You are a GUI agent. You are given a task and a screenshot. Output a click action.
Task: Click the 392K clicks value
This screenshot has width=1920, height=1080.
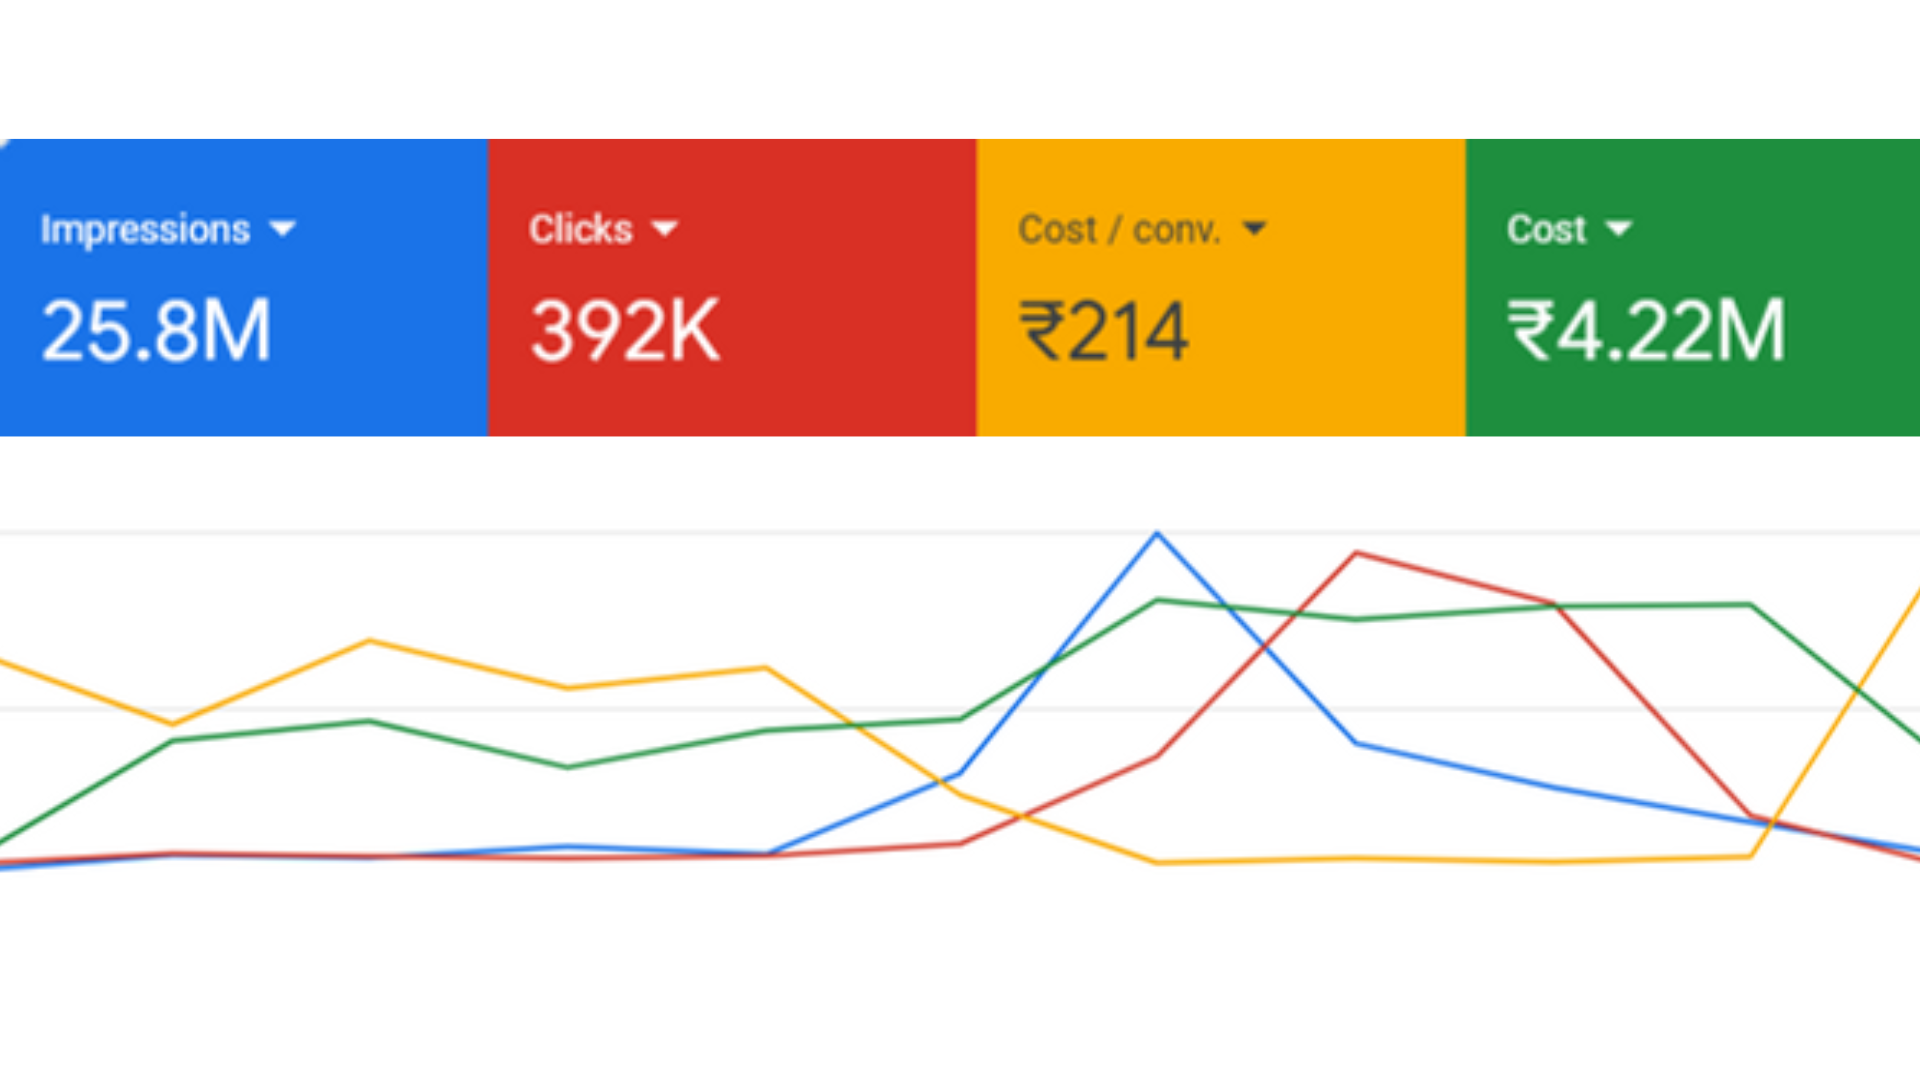[x=625, y=330]
